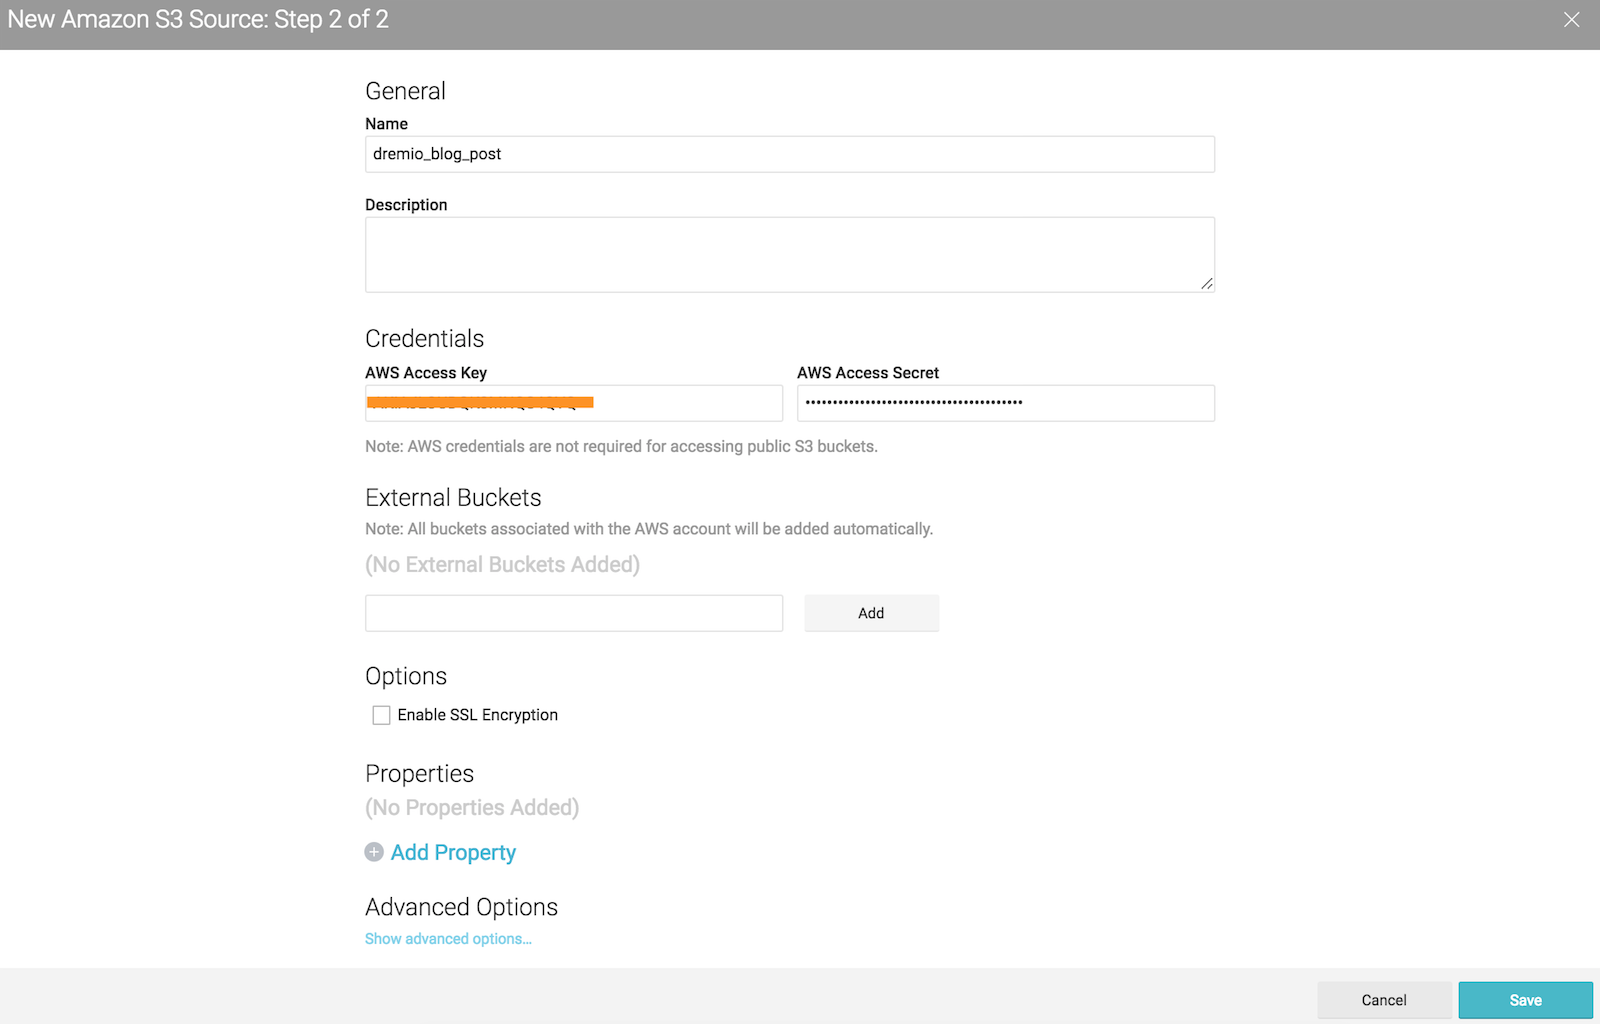
Task: Click the Enable SSL Encryption label text
Action: pyautogui.click(x=477, y=715)
